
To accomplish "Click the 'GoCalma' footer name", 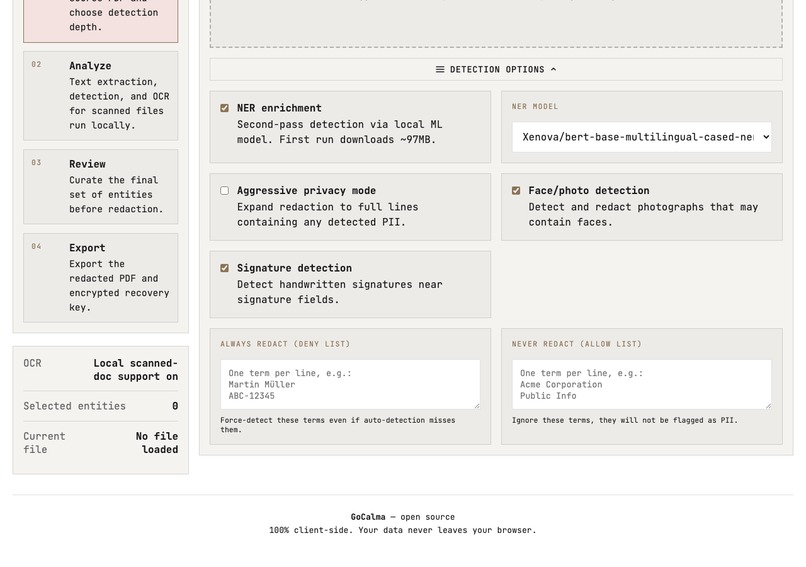I will [x=368, y=517].
